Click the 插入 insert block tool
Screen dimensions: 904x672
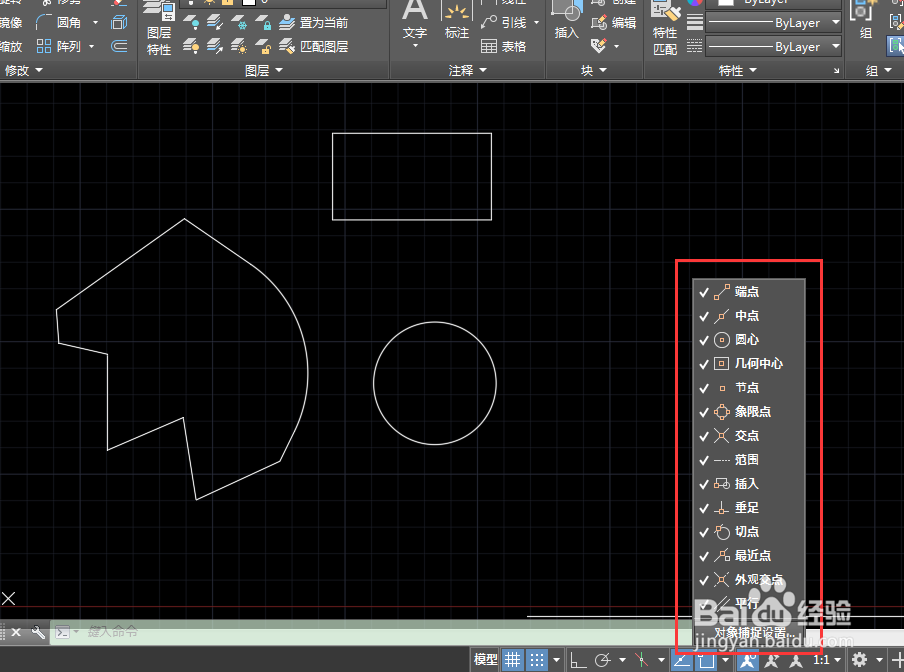point(566,20)
